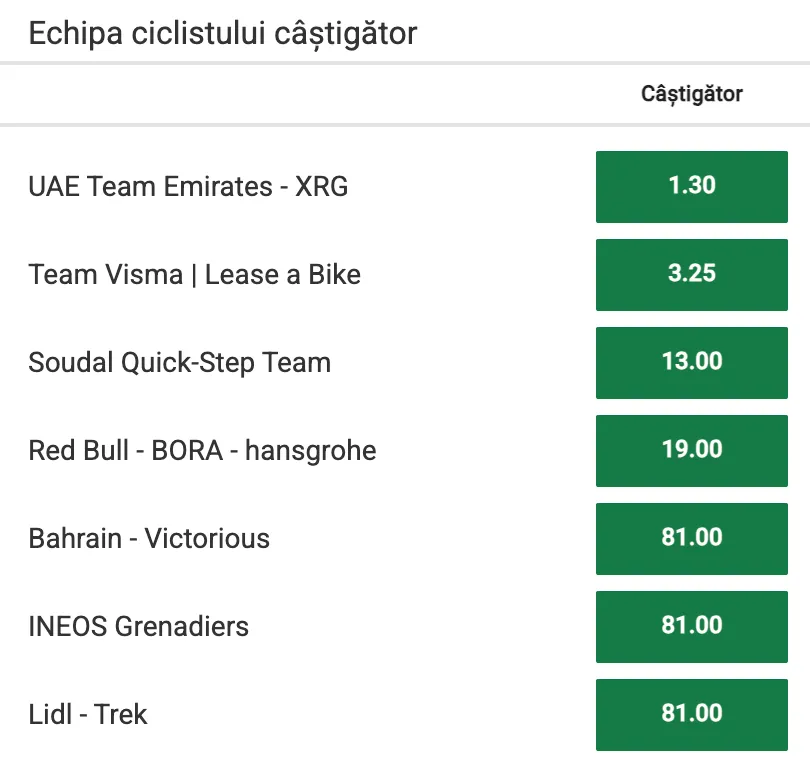810x764 pixels.
Task: Click the divider line below the market title
Action: [x=405, y=63]
